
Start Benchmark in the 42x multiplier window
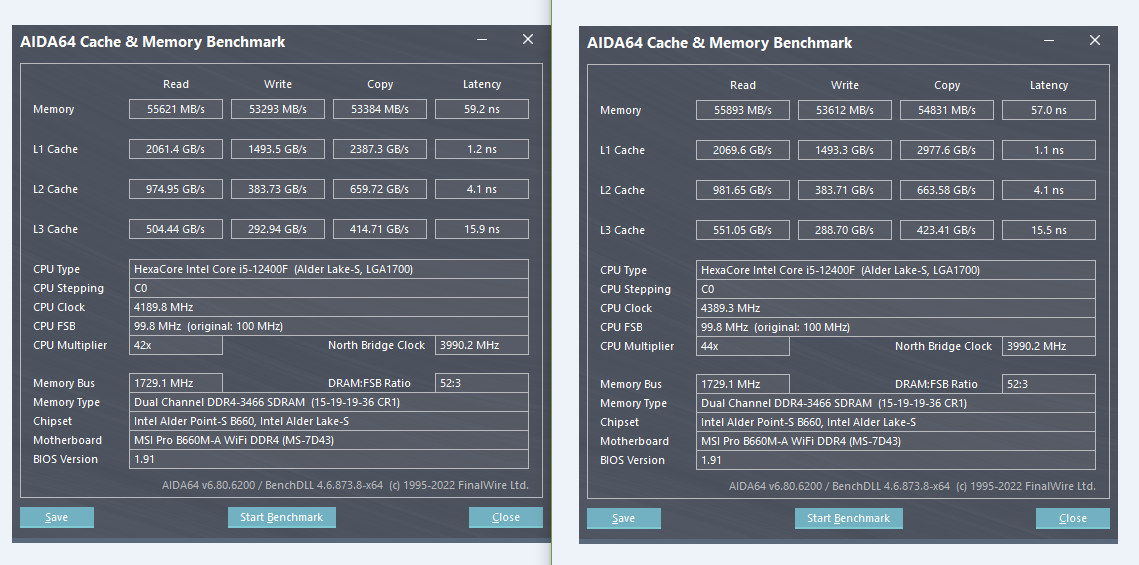point(282,517)
